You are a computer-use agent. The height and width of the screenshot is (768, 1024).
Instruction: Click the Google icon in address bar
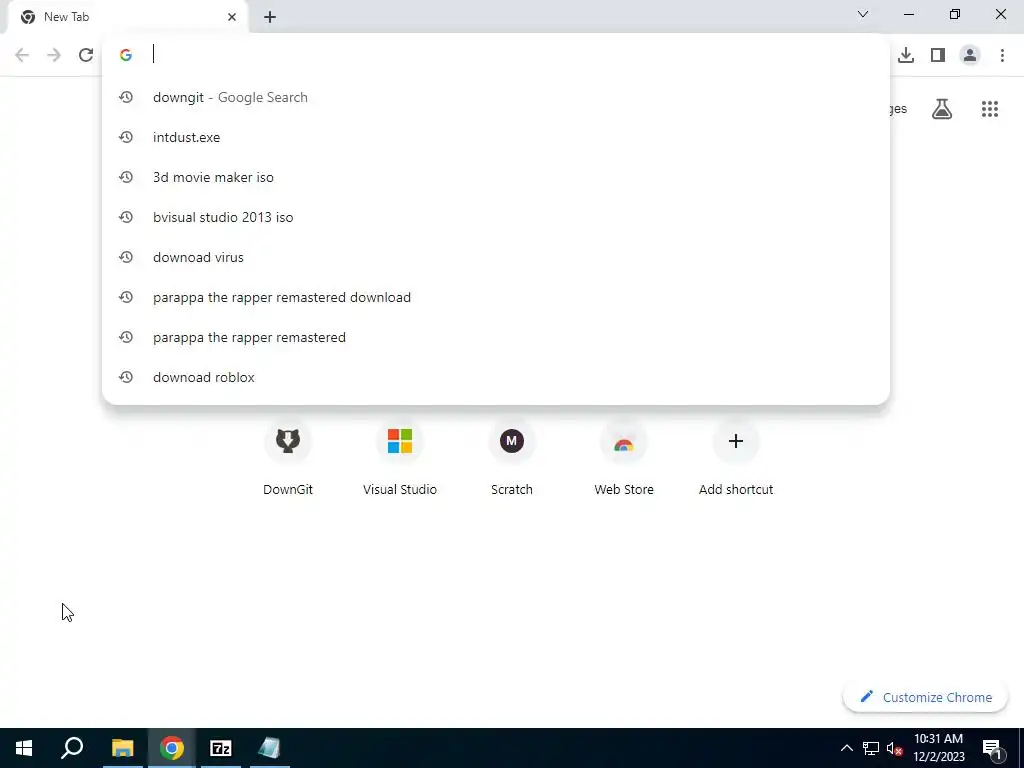pyautogui.click(x=126, y=55)
